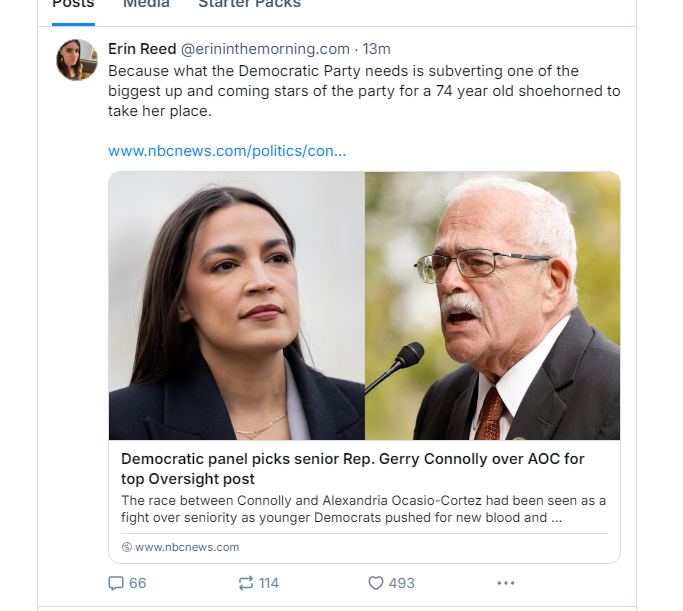Click the article description preview text
The image size is (683, 611).
click(x=363, y=509)
